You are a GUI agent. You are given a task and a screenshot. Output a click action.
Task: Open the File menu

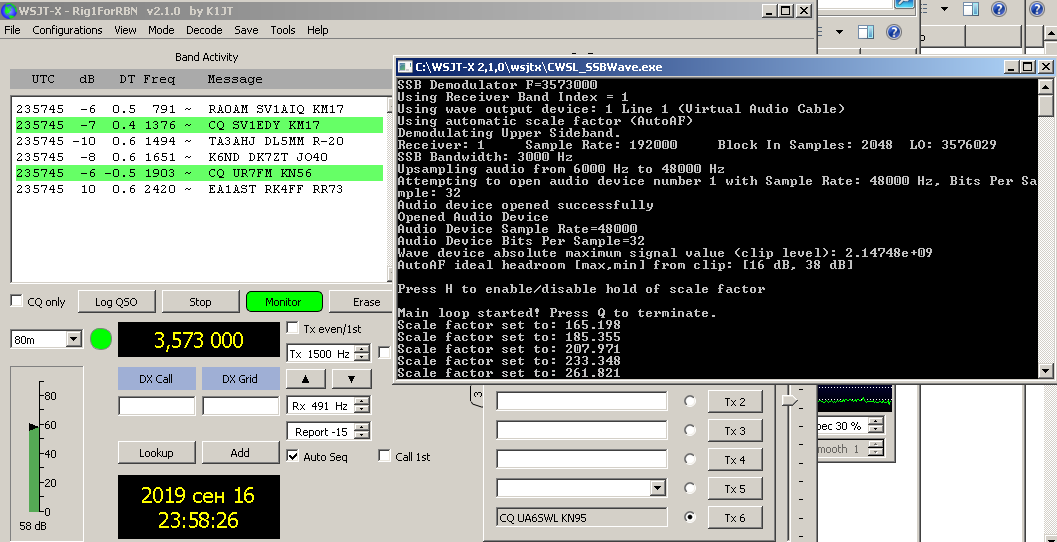pos(12,30)
